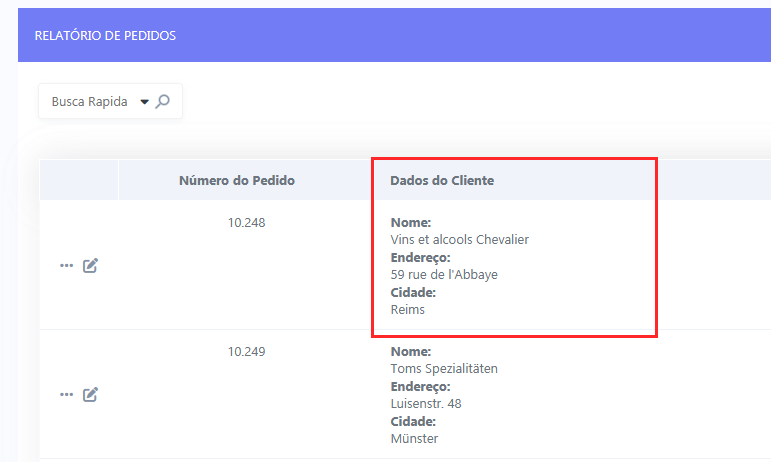
Task: Click Nome label in first order row
Action: [411, 223]
